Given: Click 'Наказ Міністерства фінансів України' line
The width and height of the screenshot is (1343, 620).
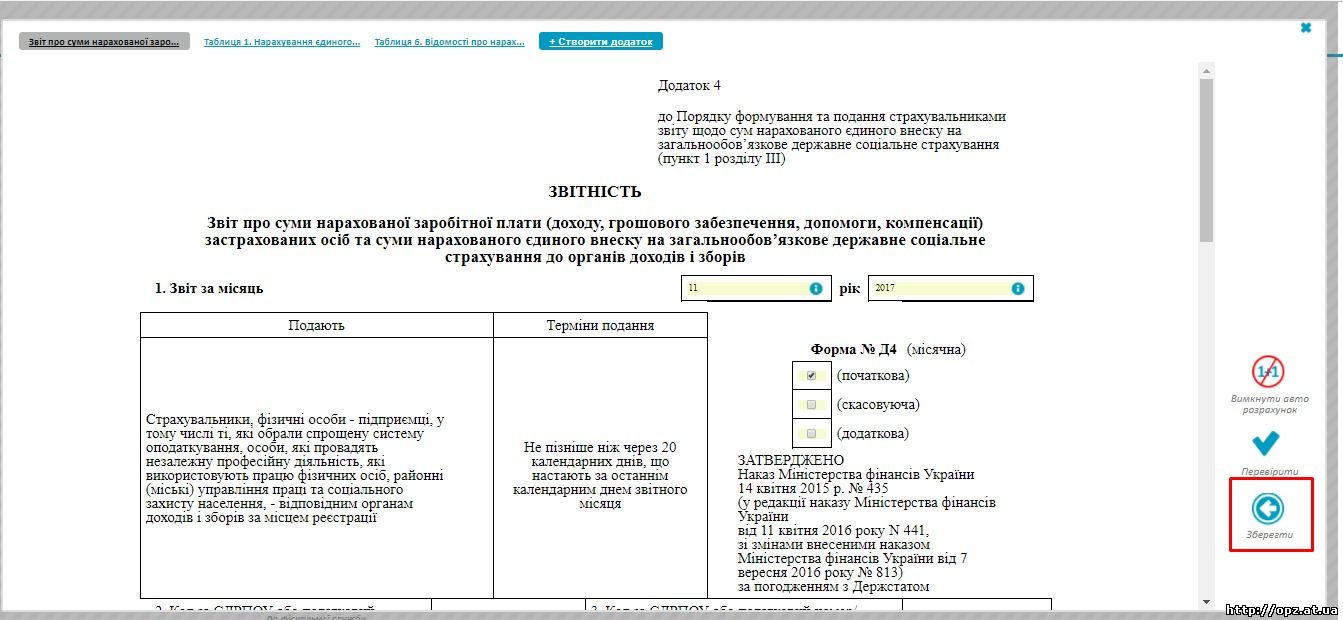Looking at the screenshot, I should pyautogui.click(x=856, y=474).
